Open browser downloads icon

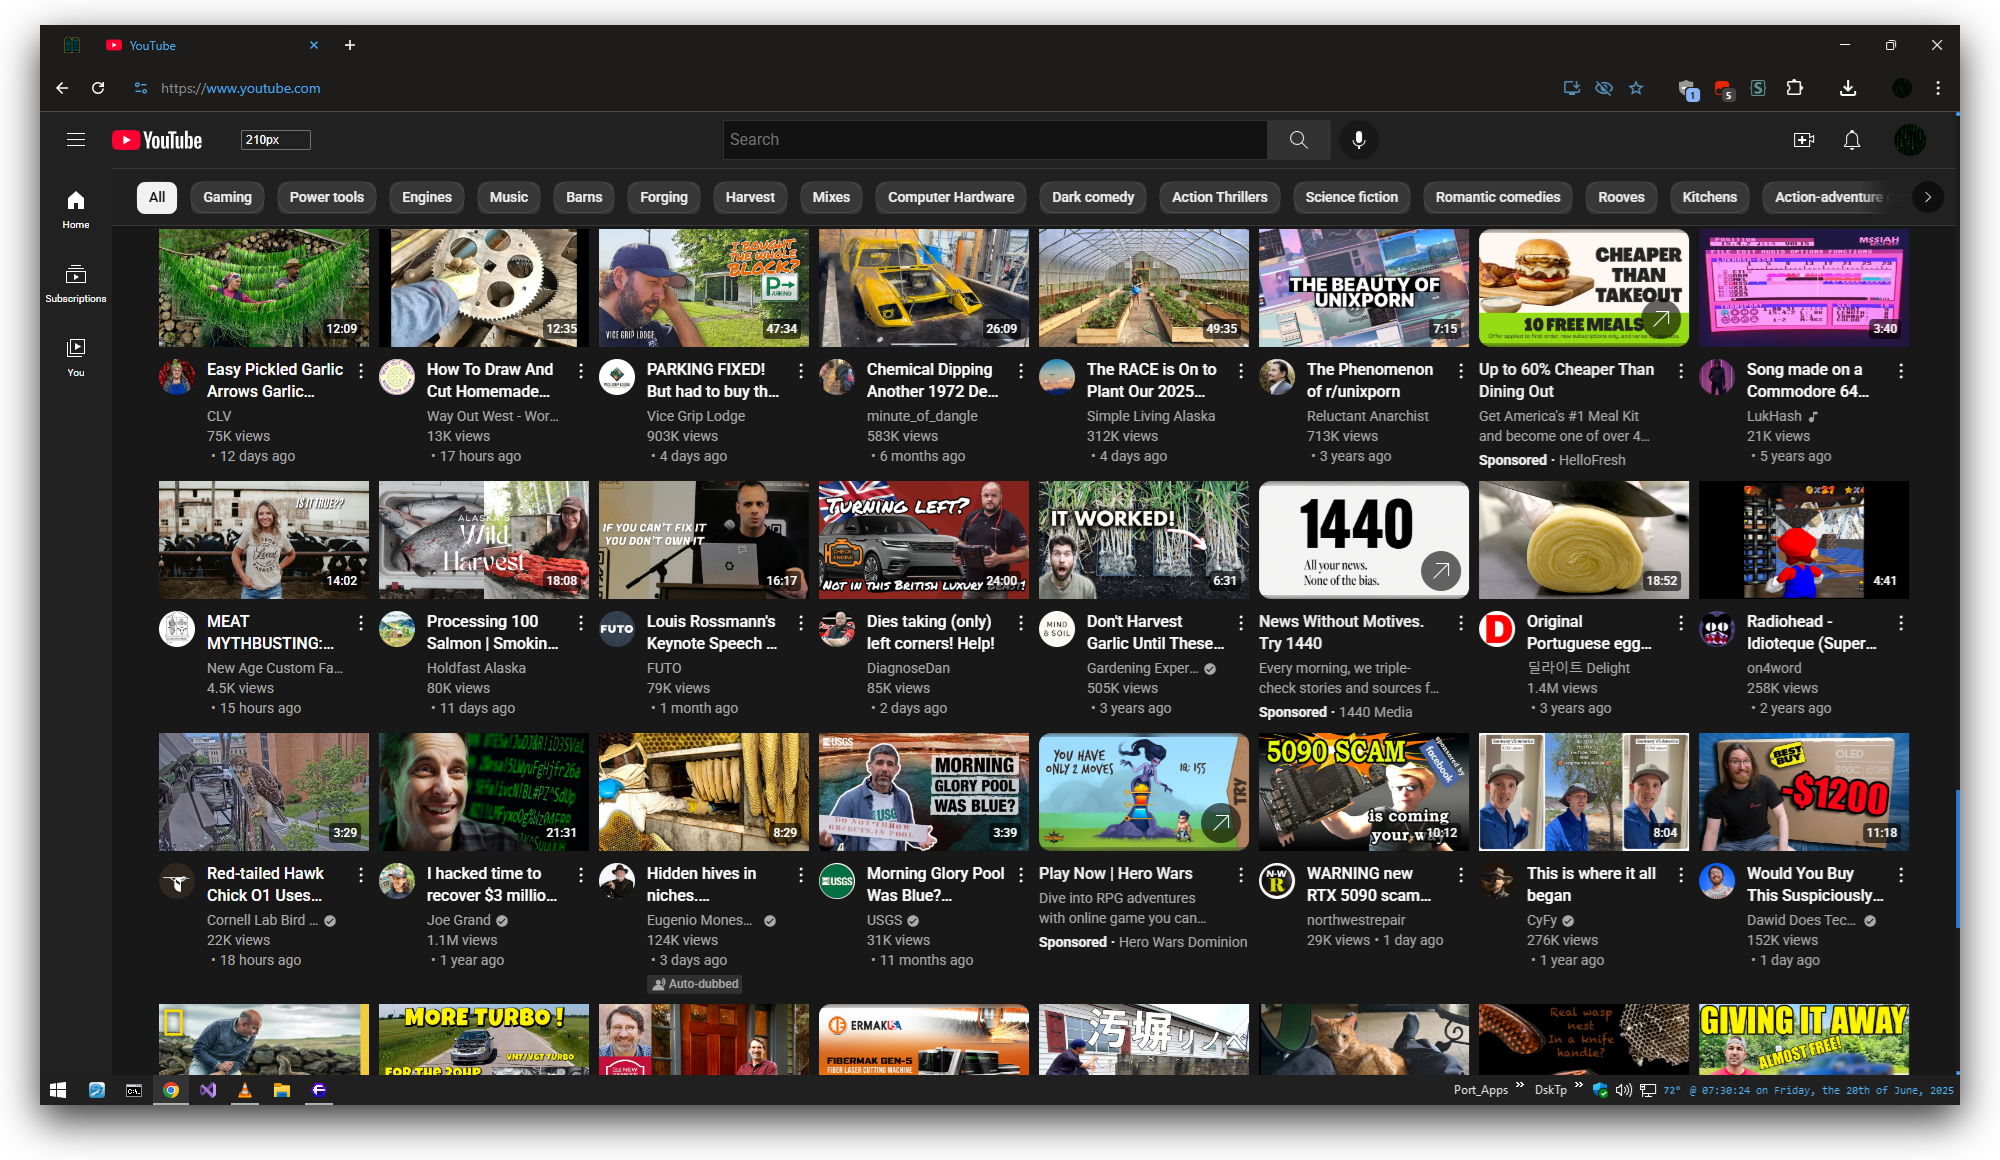point(1848,88)
